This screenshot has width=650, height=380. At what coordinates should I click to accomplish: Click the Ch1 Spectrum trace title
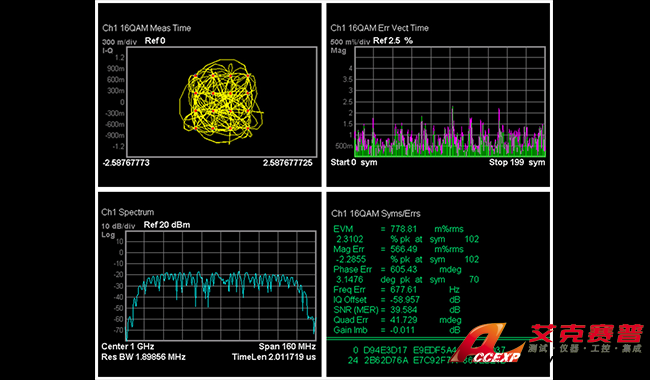click(x=128, y=212)
